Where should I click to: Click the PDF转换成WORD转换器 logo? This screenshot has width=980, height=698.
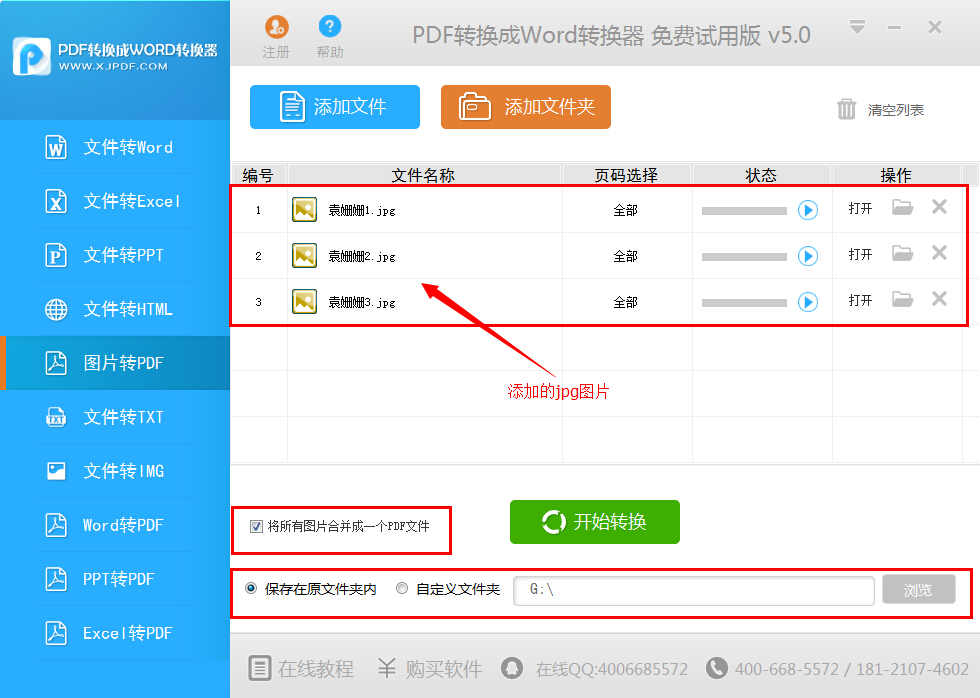115,57
